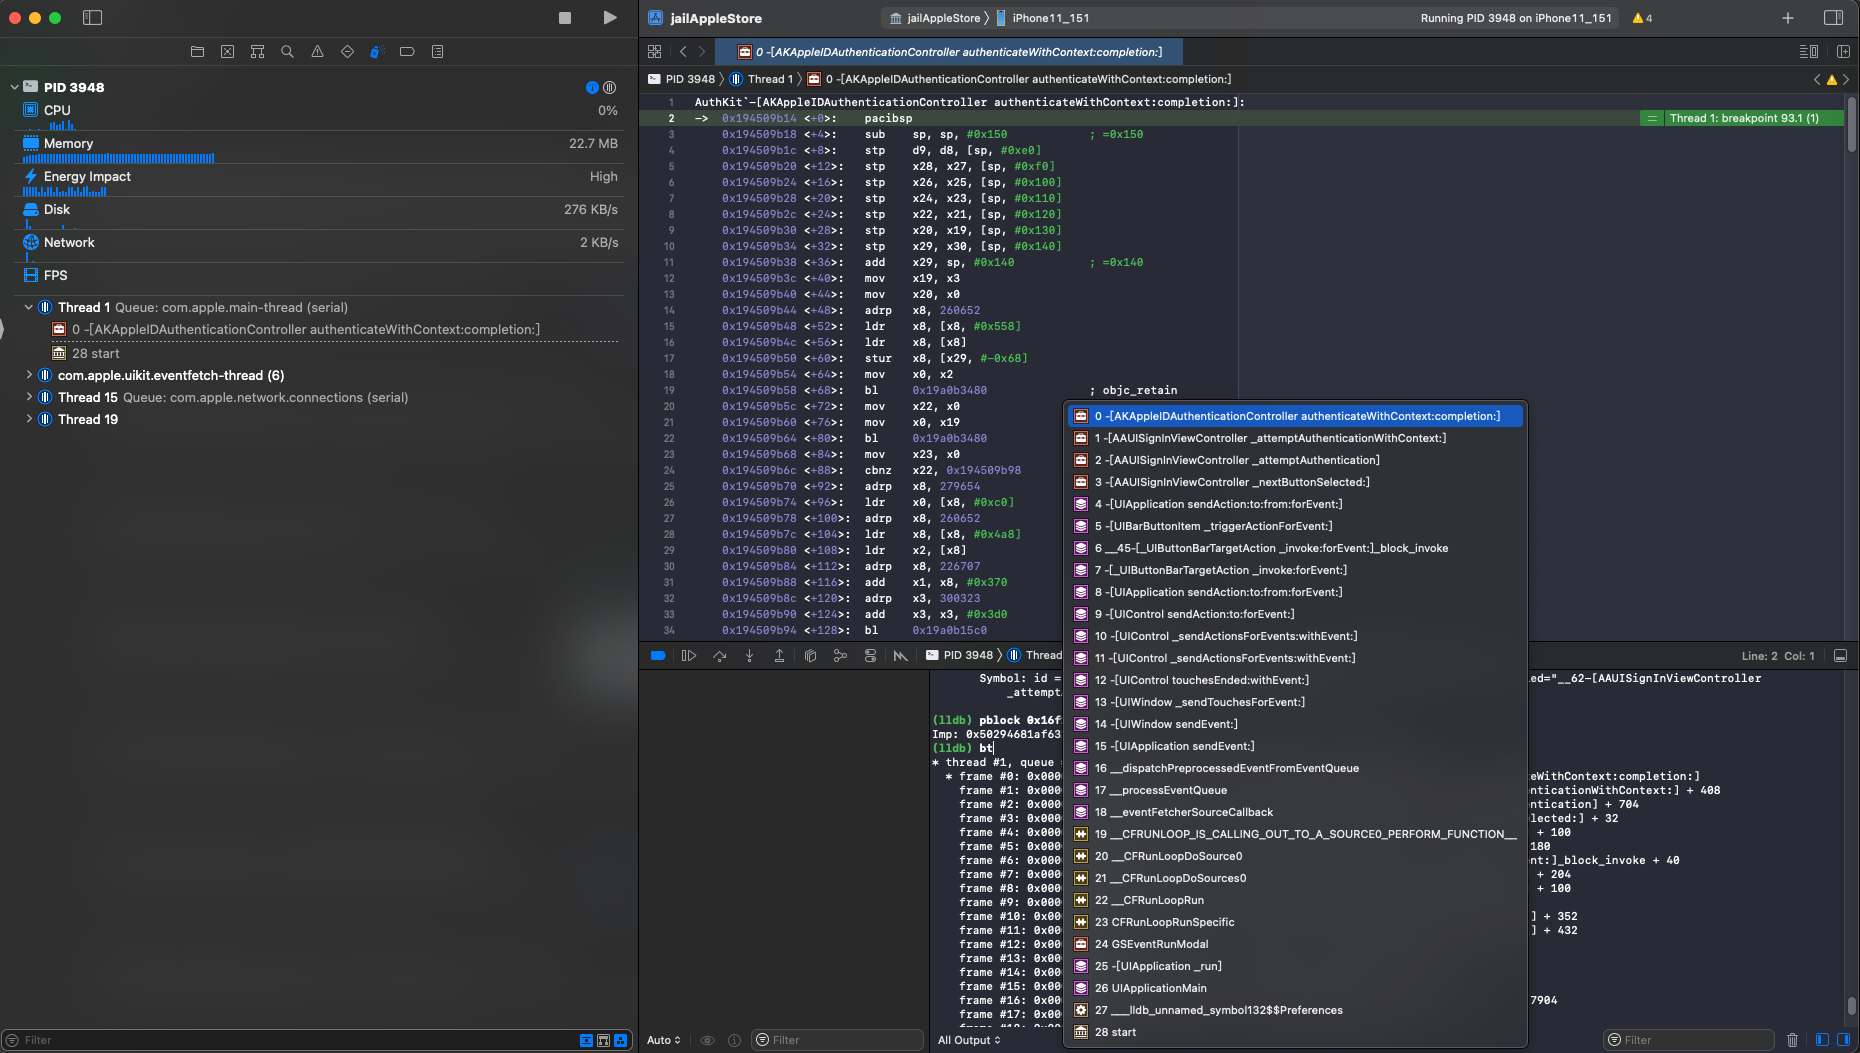The image size is (1860, 1053).
Task: Toggle the inspectors panel on right
Action: pos(1833,18)
